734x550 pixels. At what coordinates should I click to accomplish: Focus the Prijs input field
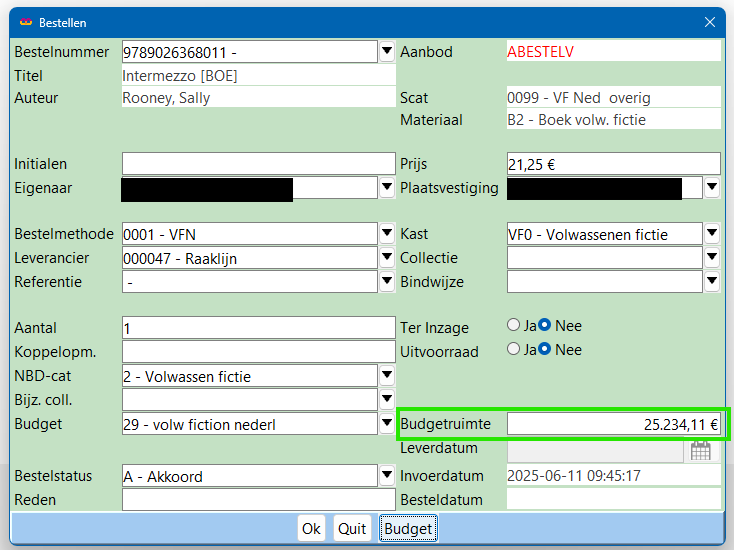(x=613, y=164)
